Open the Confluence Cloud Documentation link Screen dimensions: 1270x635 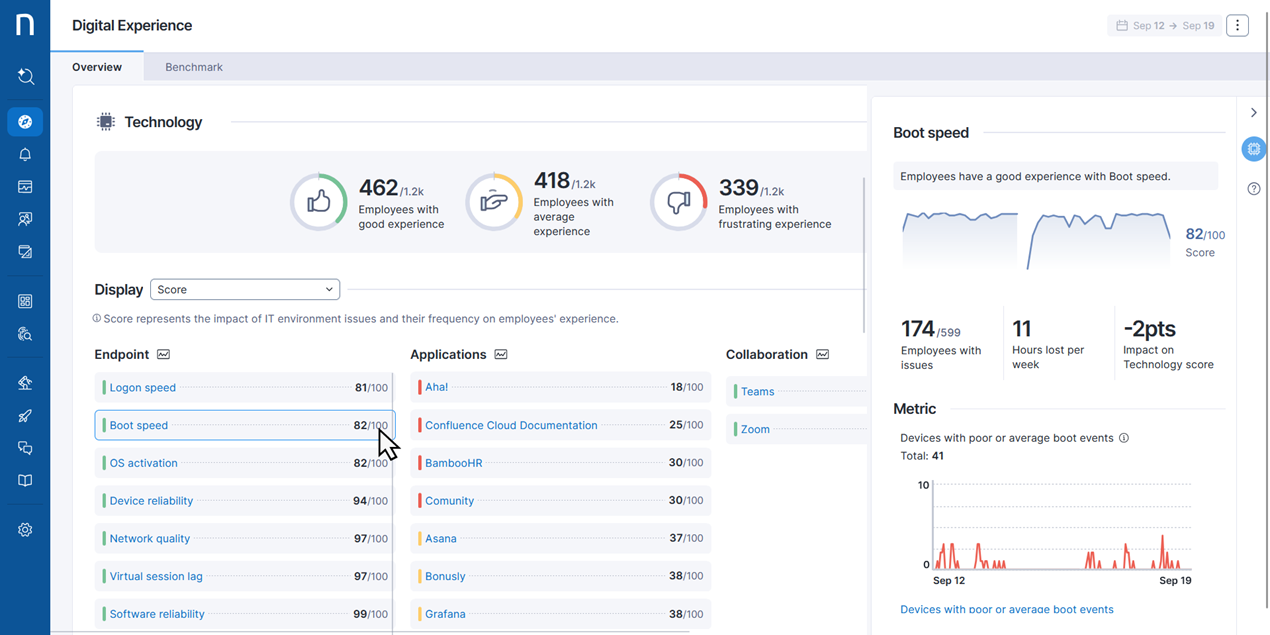(511, 425)
